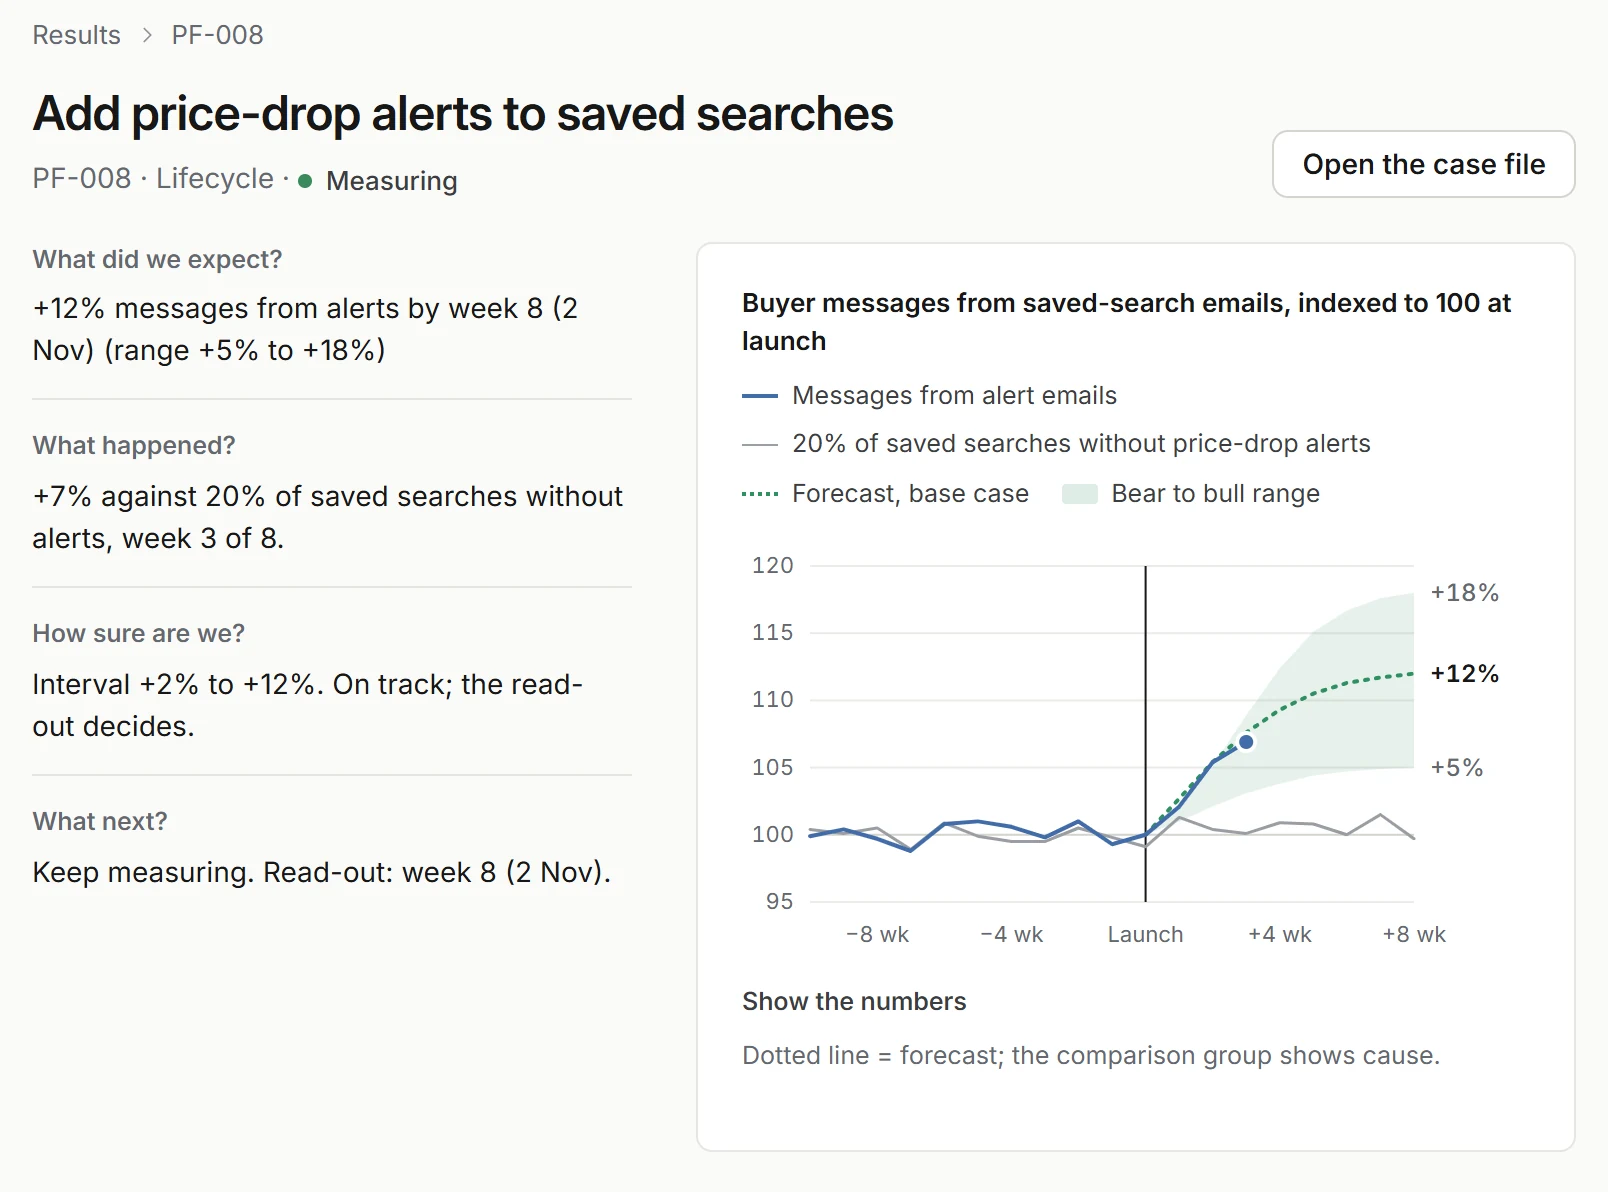The width and height of the screenshot is (1608, 1192).
Task: Select the PF-008 breadcrumb item
Action: click(x=217, y=35)
